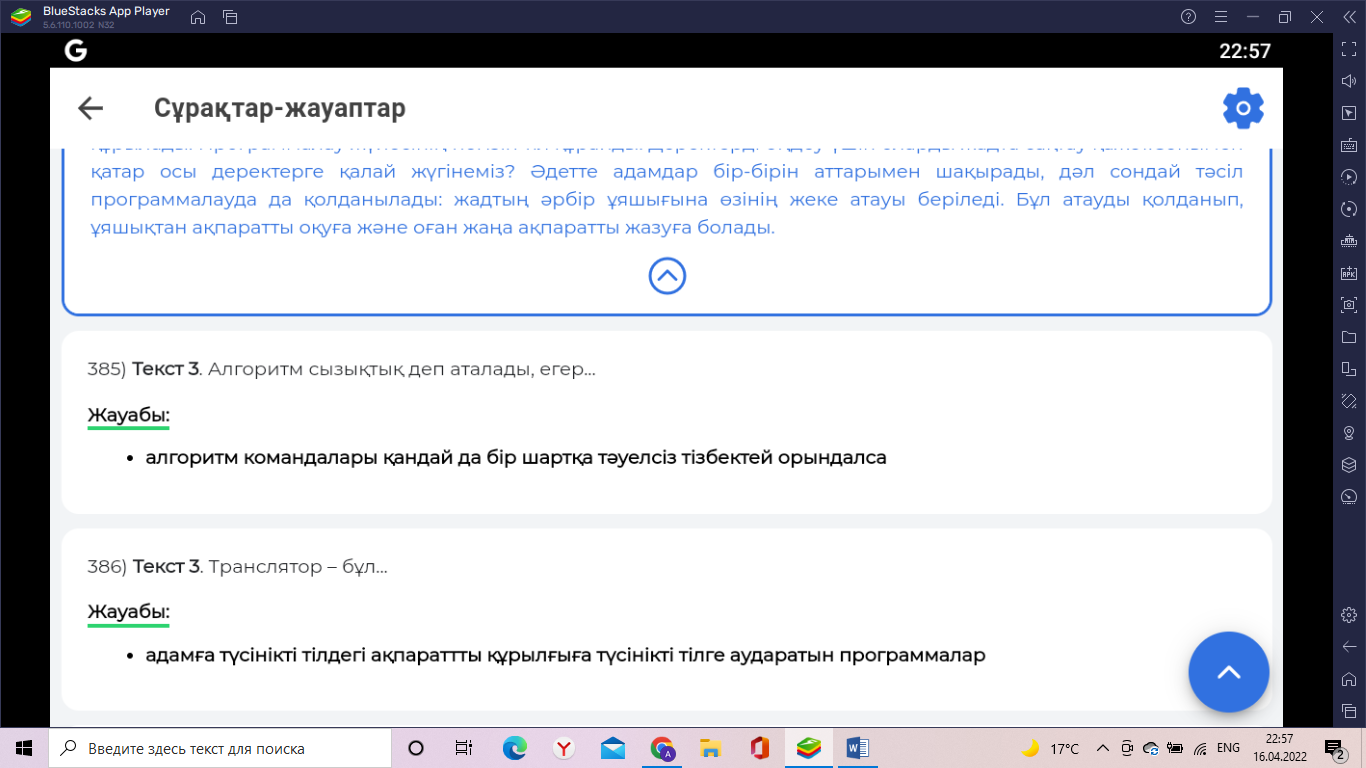Open BlueStacks home tab icon in title bar
1366x768 pixels.
(198, 17)
